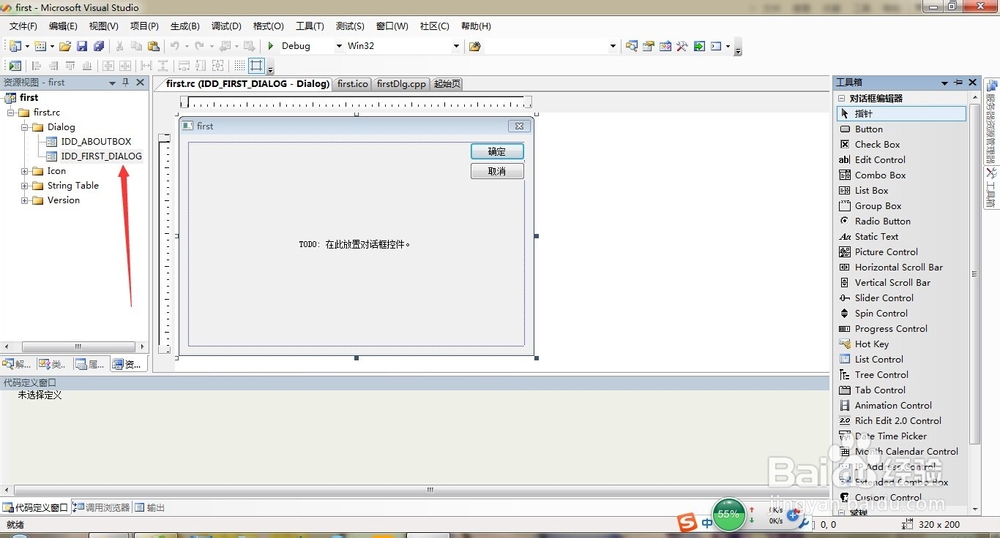Image resolution: width=1000 pixels, height=538 pixels.
Task: Select the pointer tool in toolbox
Action: pos(901,113)
